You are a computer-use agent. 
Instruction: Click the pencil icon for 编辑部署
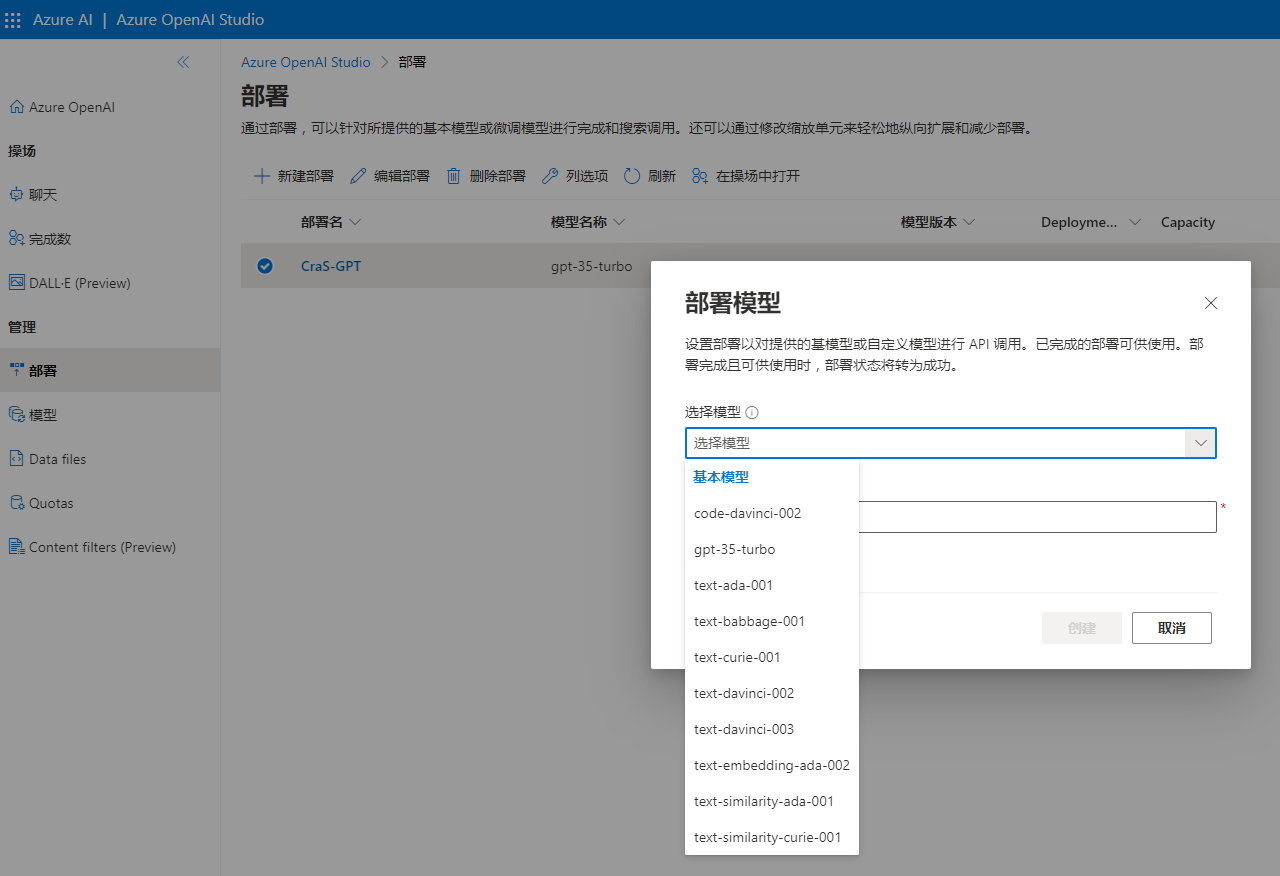pos(358,176)
